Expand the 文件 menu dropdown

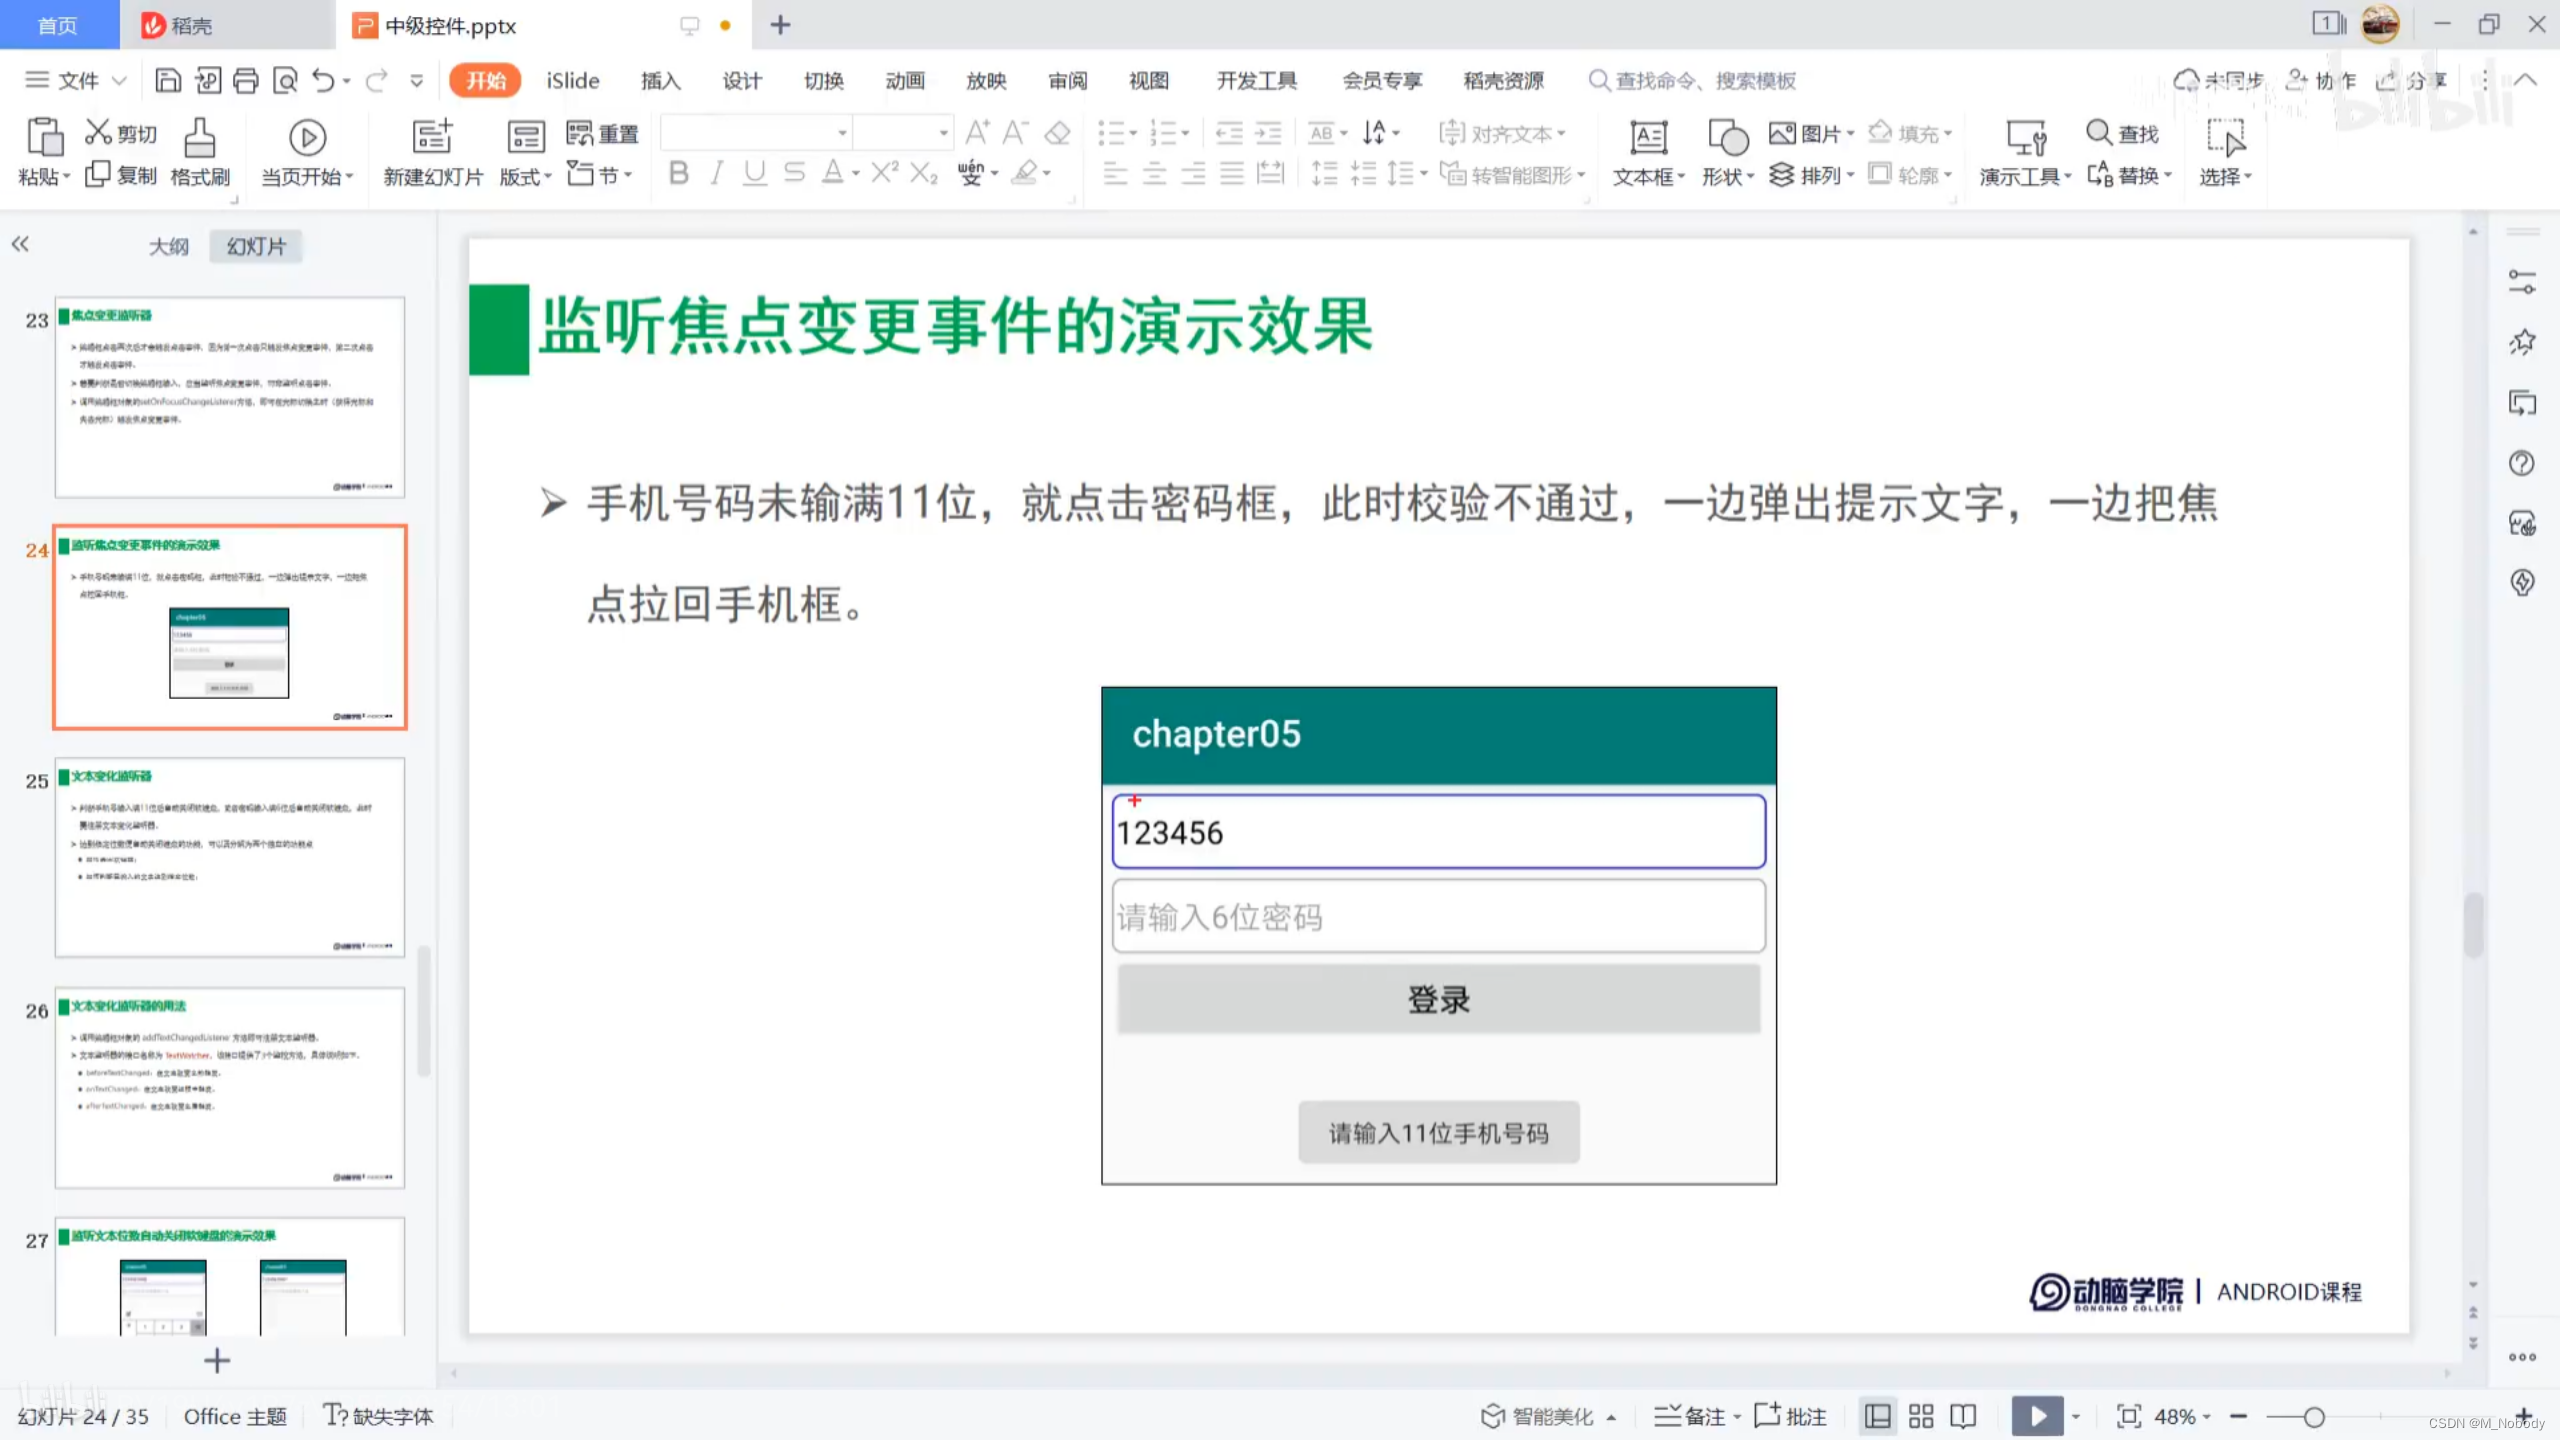pyautogui.click(x=76, y=81)
